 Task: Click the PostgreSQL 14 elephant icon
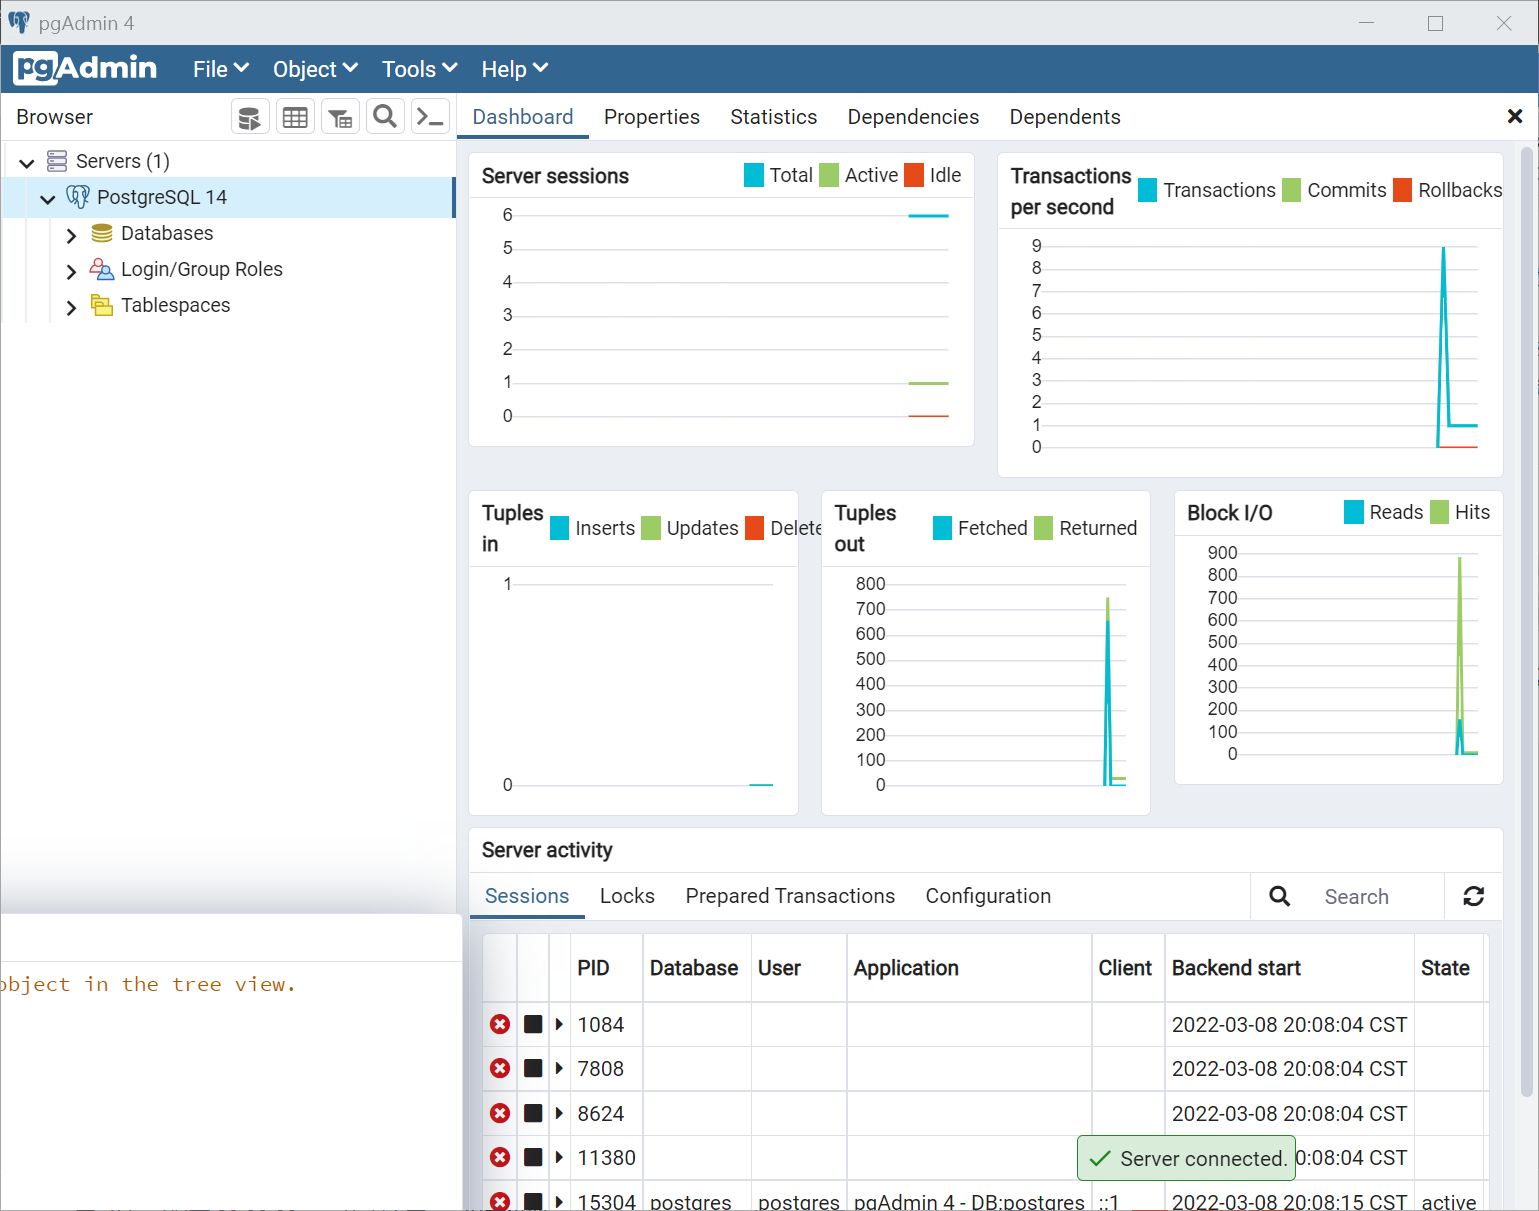(78, 197)
